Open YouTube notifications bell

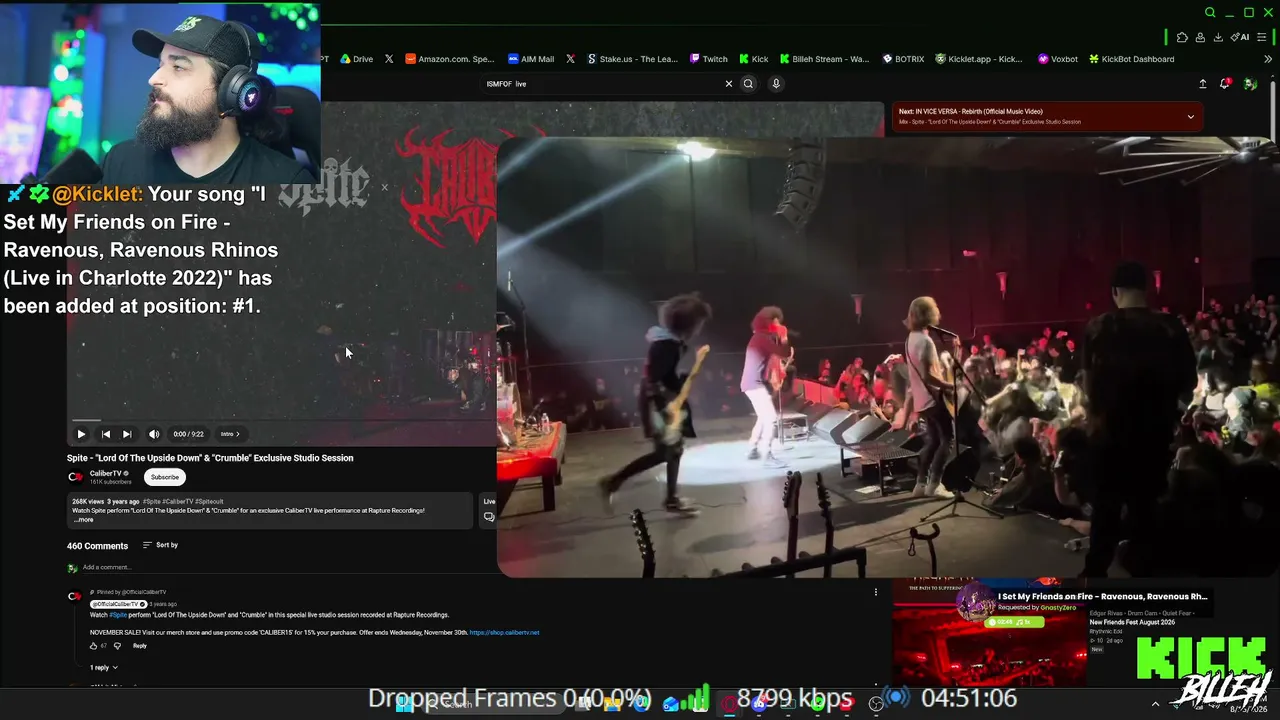click(1225, 84)
